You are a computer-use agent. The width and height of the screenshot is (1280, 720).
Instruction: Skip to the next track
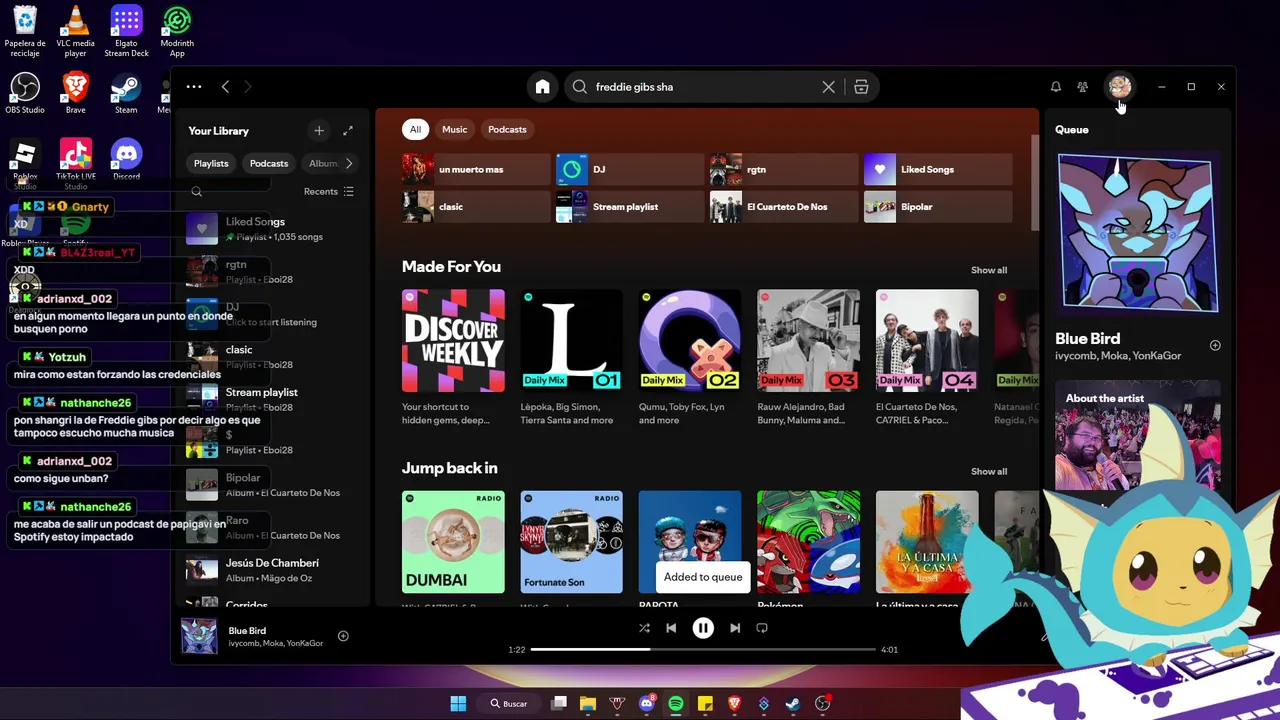click(x=735, y=628)
